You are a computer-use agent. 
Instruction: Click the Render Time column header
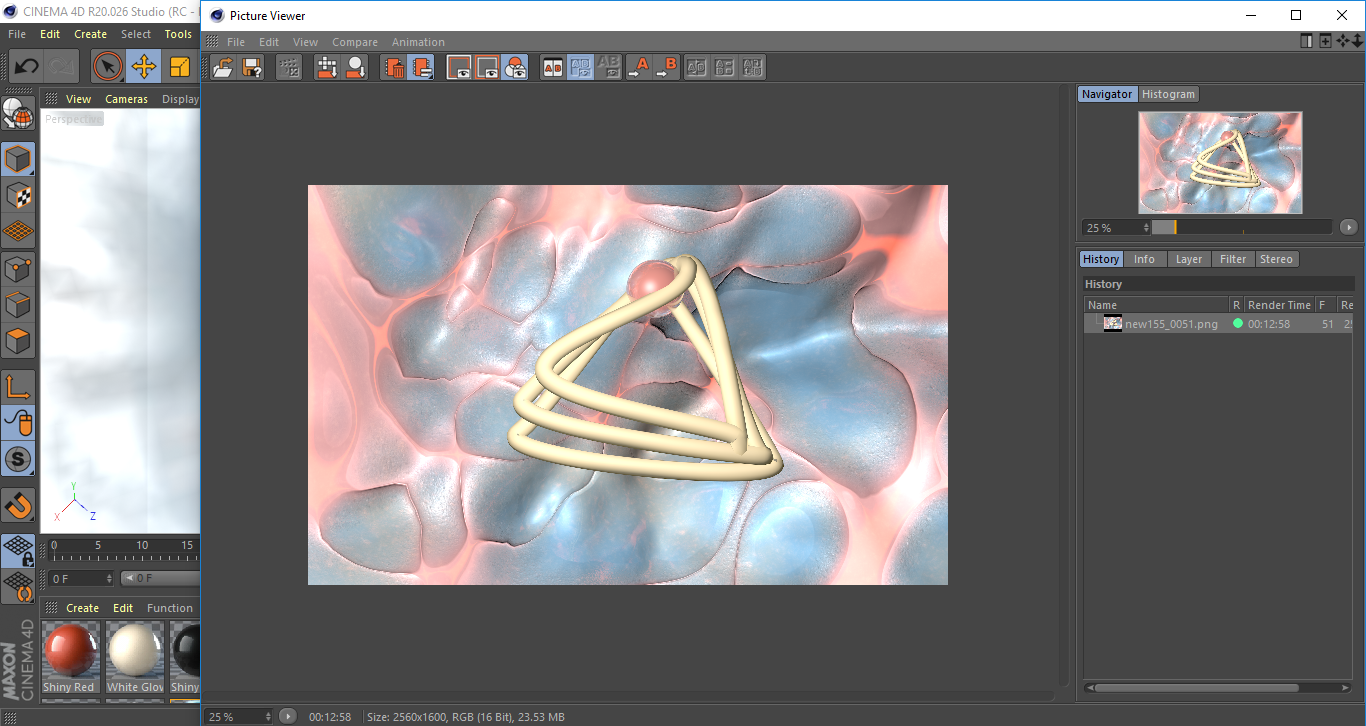(x=1279, y=305)
